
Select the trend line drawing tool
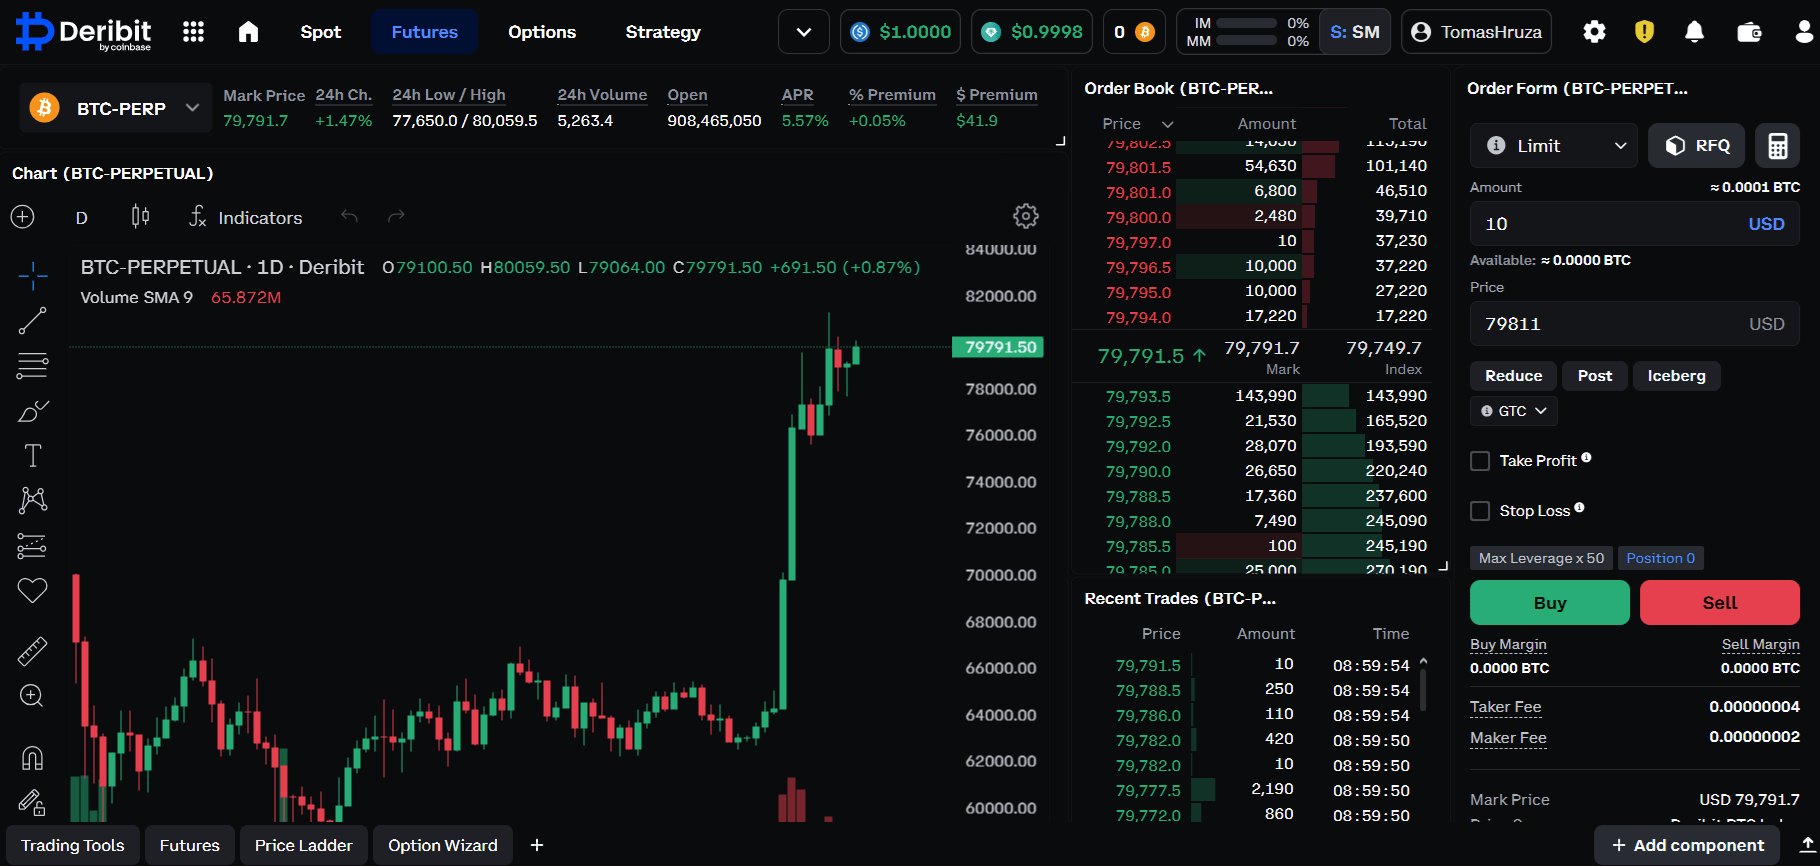tap(32, 321)
